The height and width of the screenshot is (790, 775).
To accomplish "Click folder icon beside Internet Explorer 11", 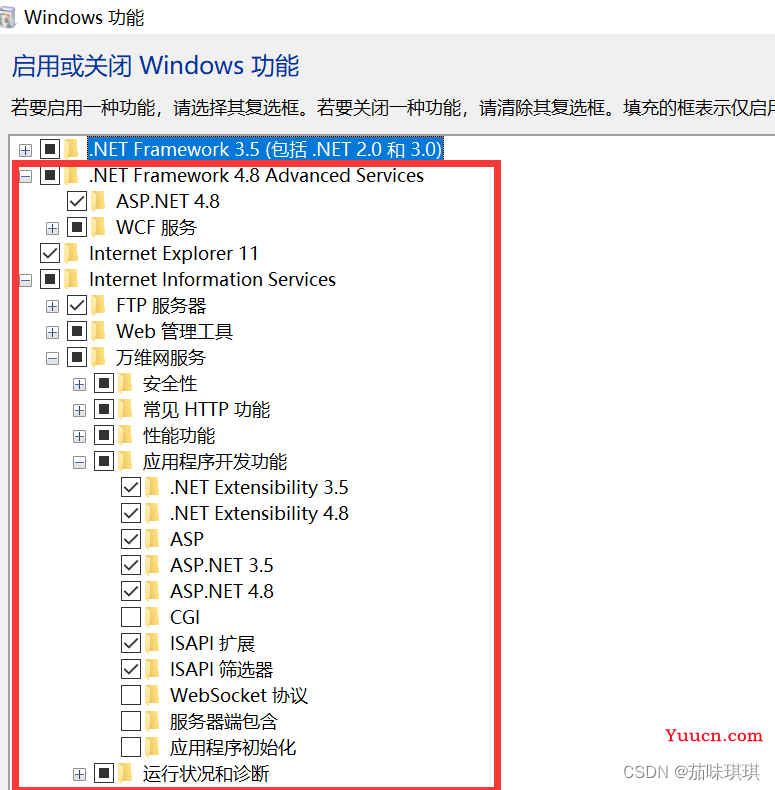I will click(x=72, y=253).
